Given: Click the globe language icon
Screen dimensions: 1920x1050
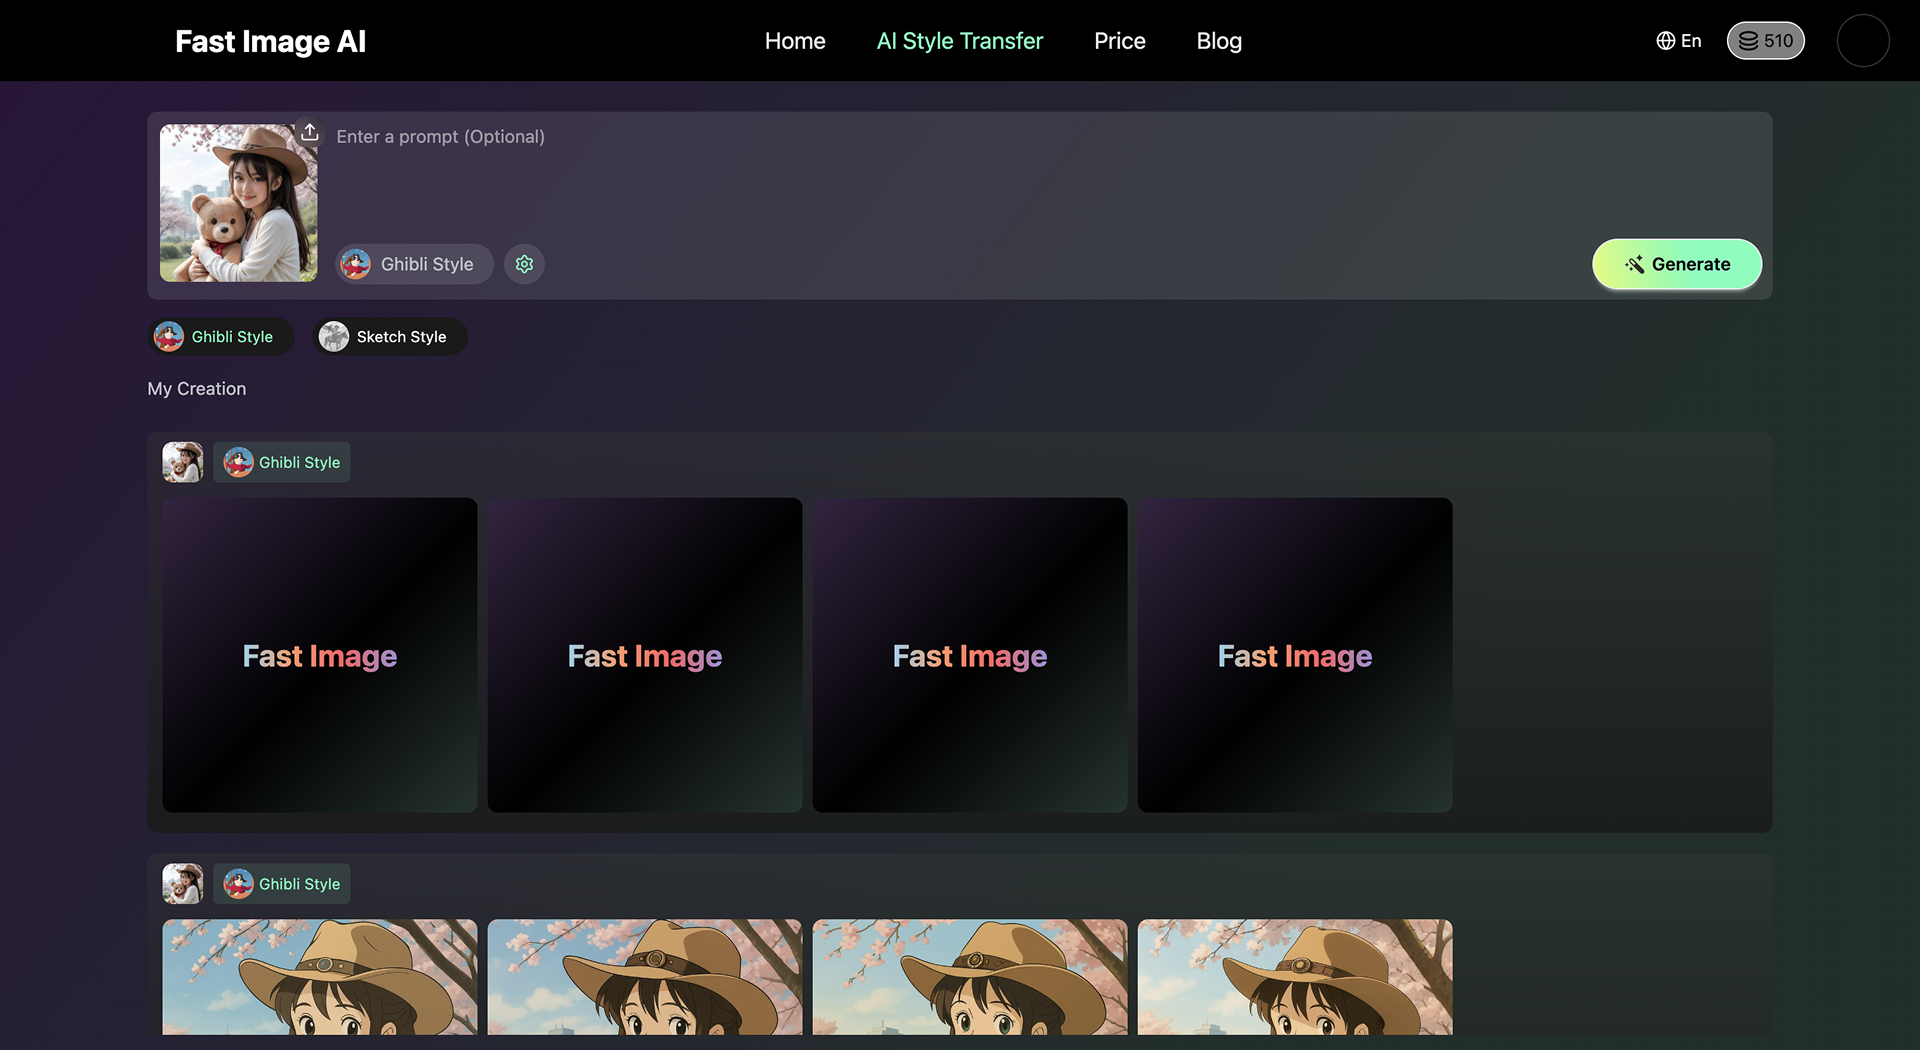Looking at the screenshot, I should [1665, 41].
